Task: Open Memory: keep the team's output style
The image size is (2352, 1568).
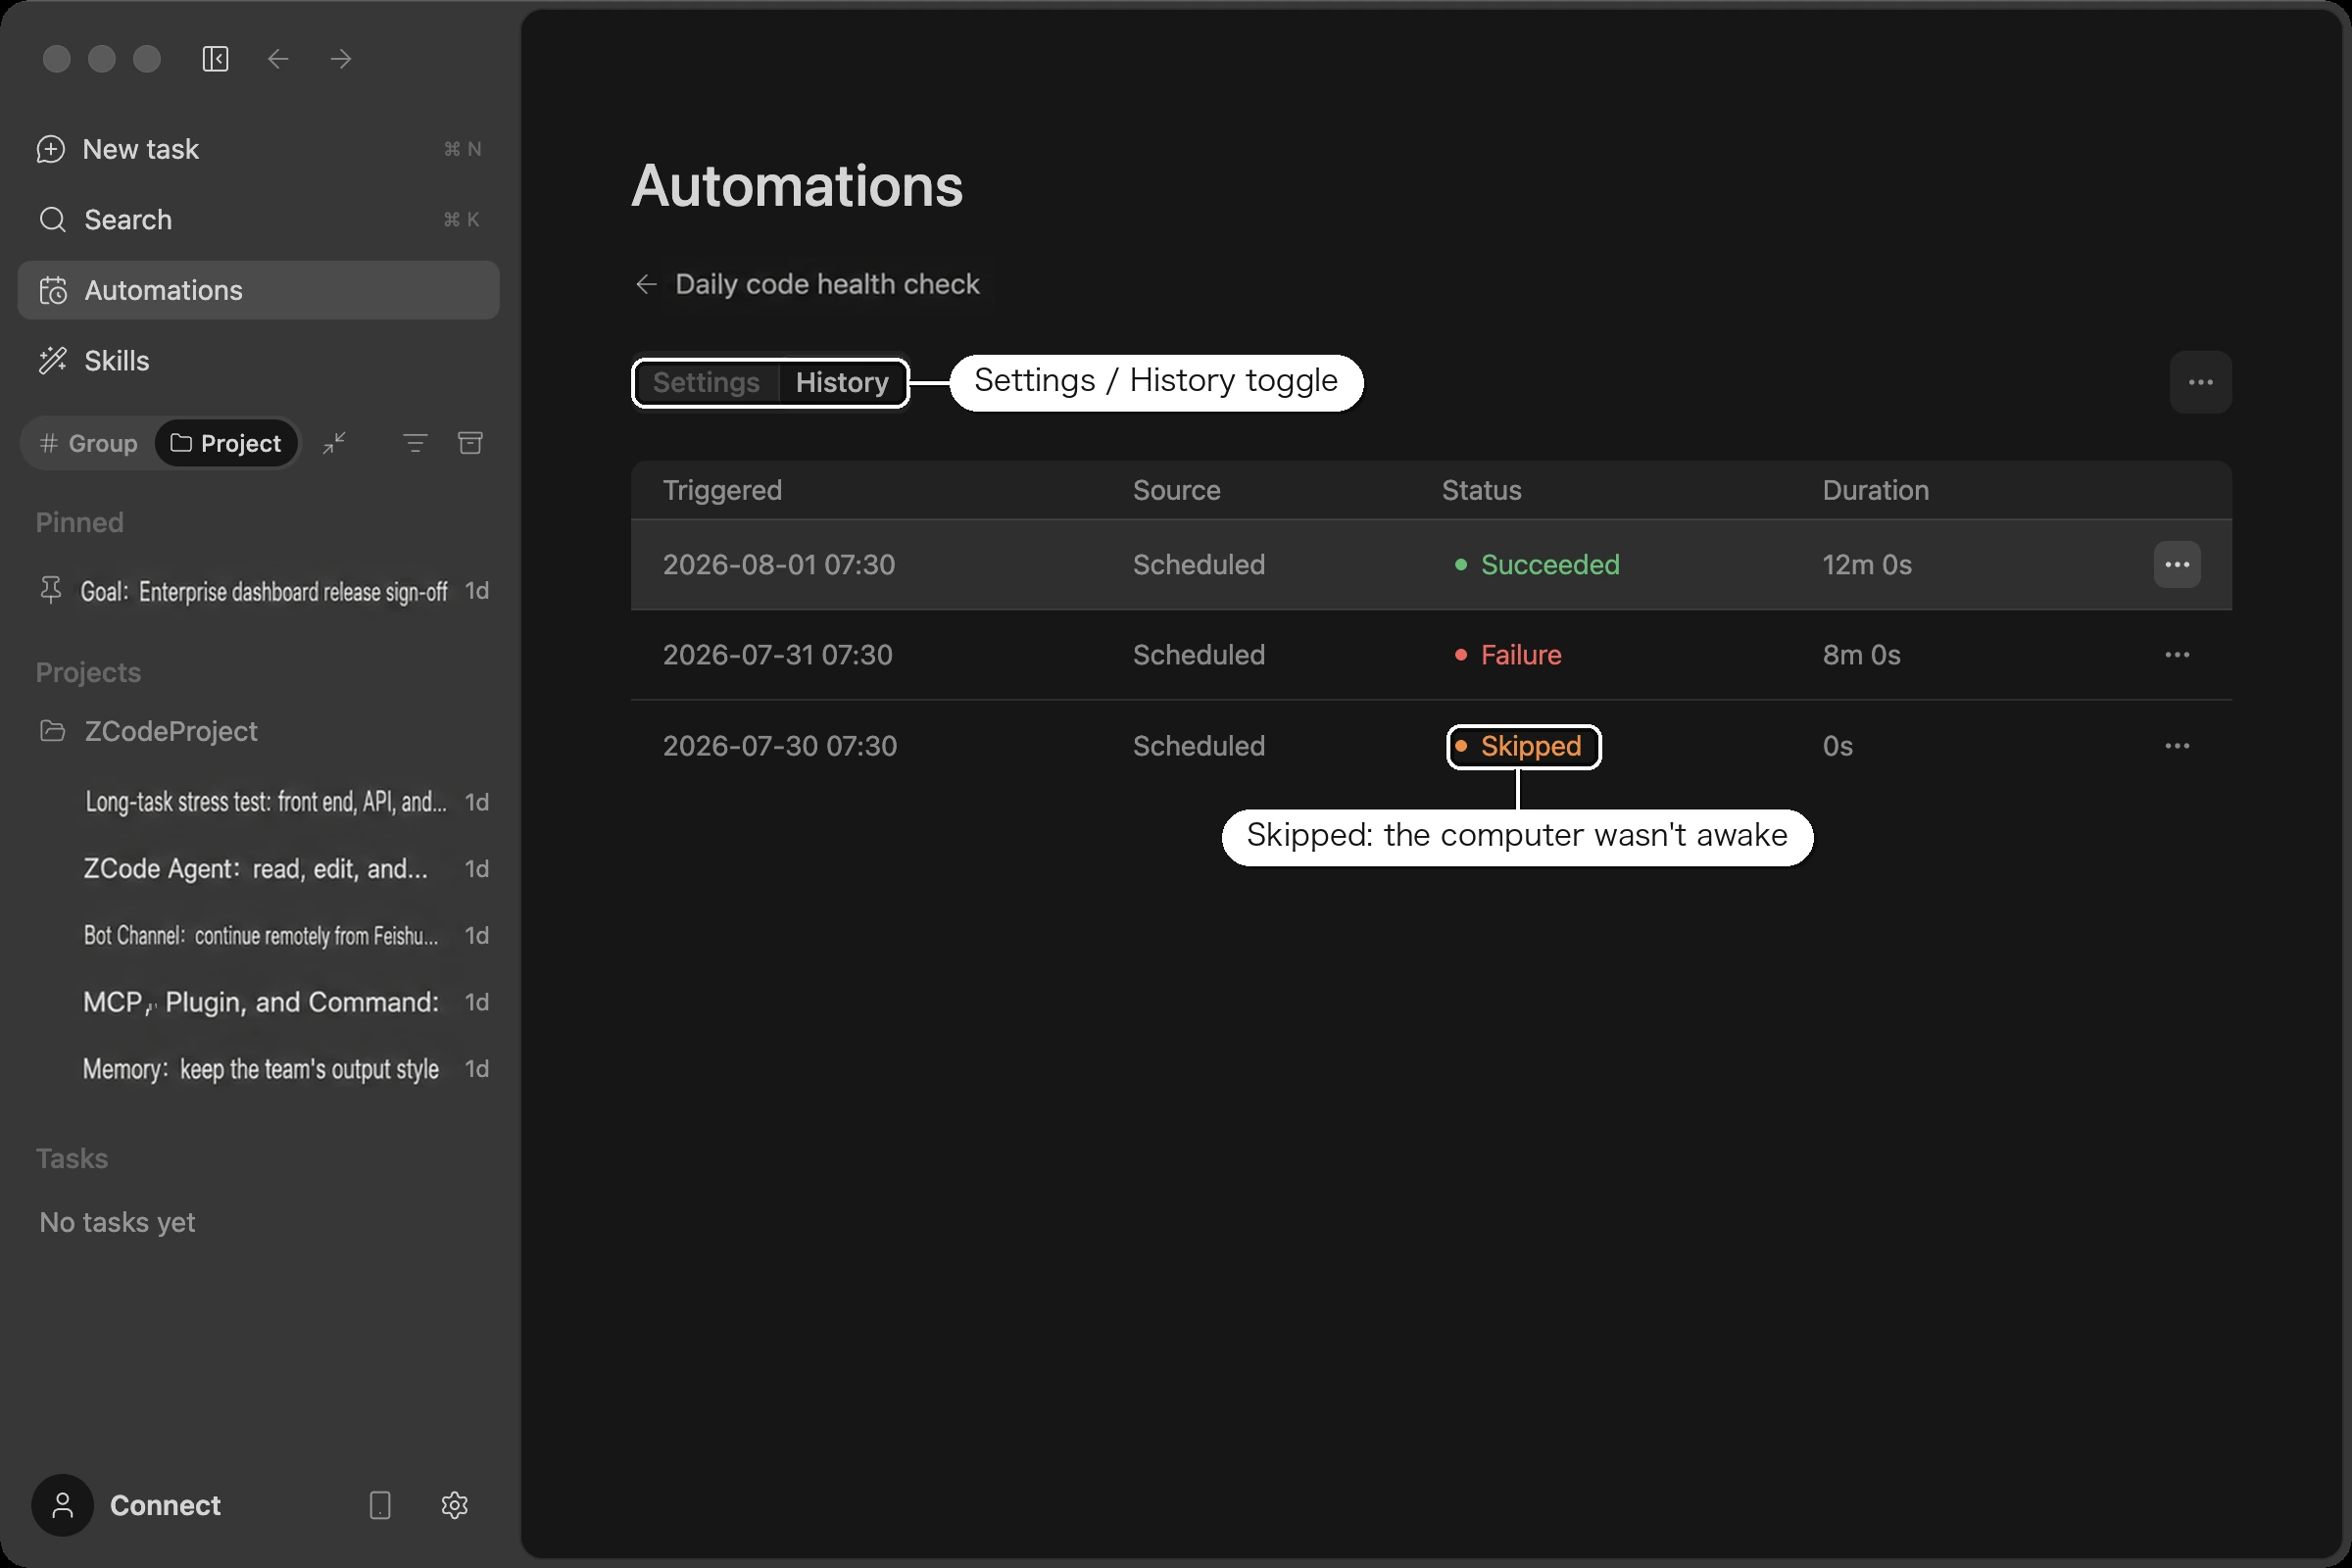Action: click(261, 1069)
